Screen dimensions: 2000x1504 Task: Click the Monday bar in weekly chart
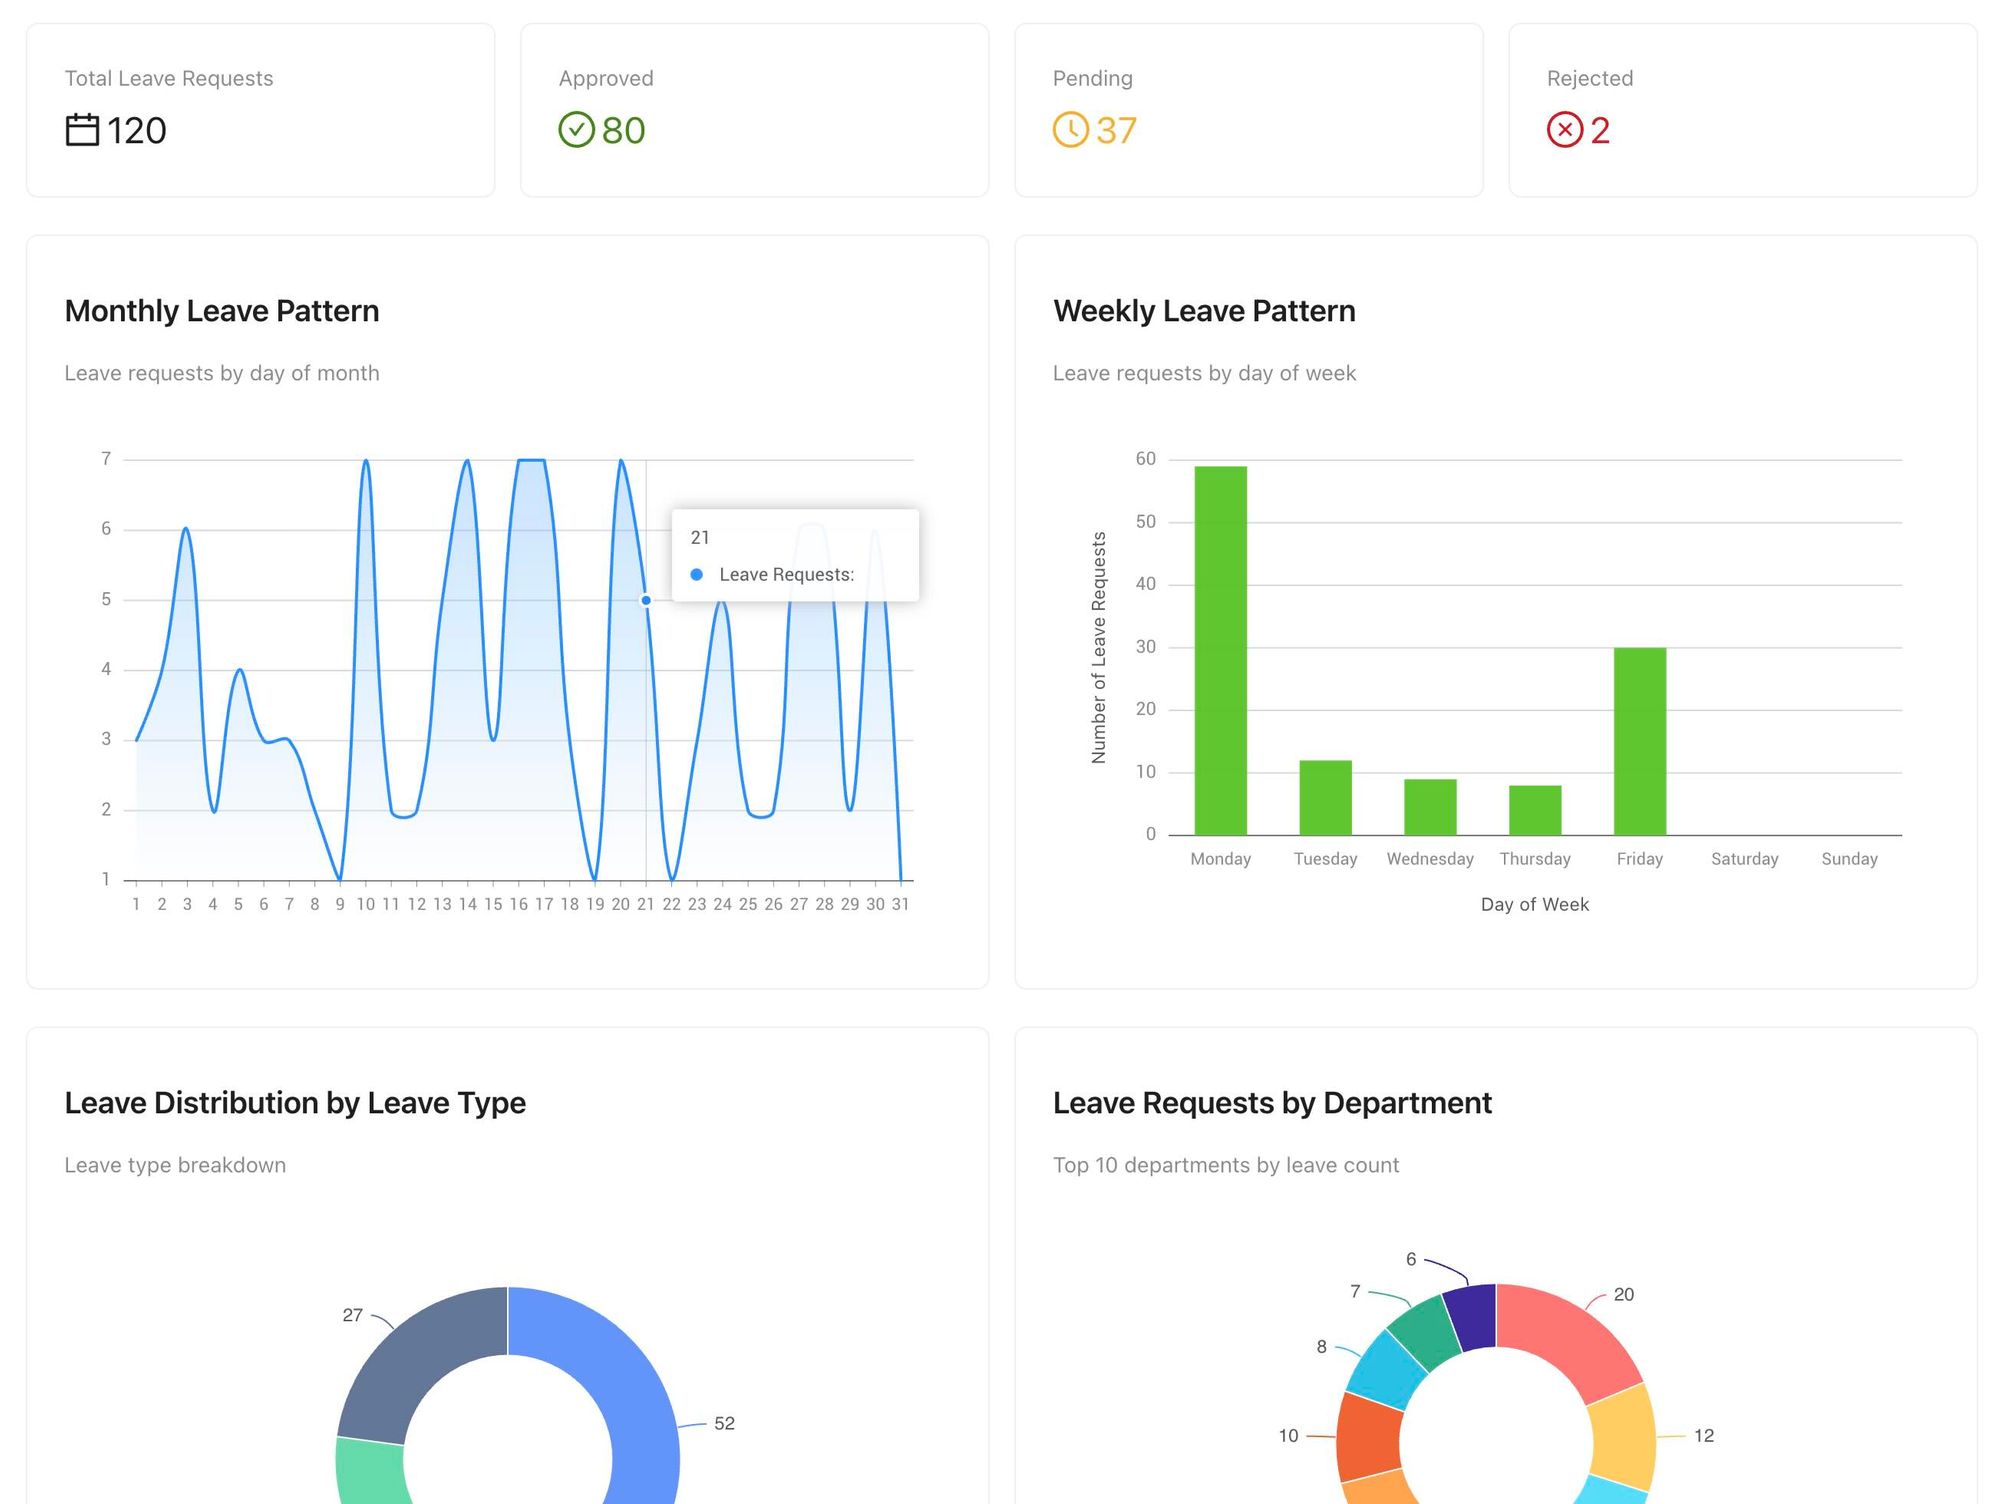click(x=1220, y=650)
